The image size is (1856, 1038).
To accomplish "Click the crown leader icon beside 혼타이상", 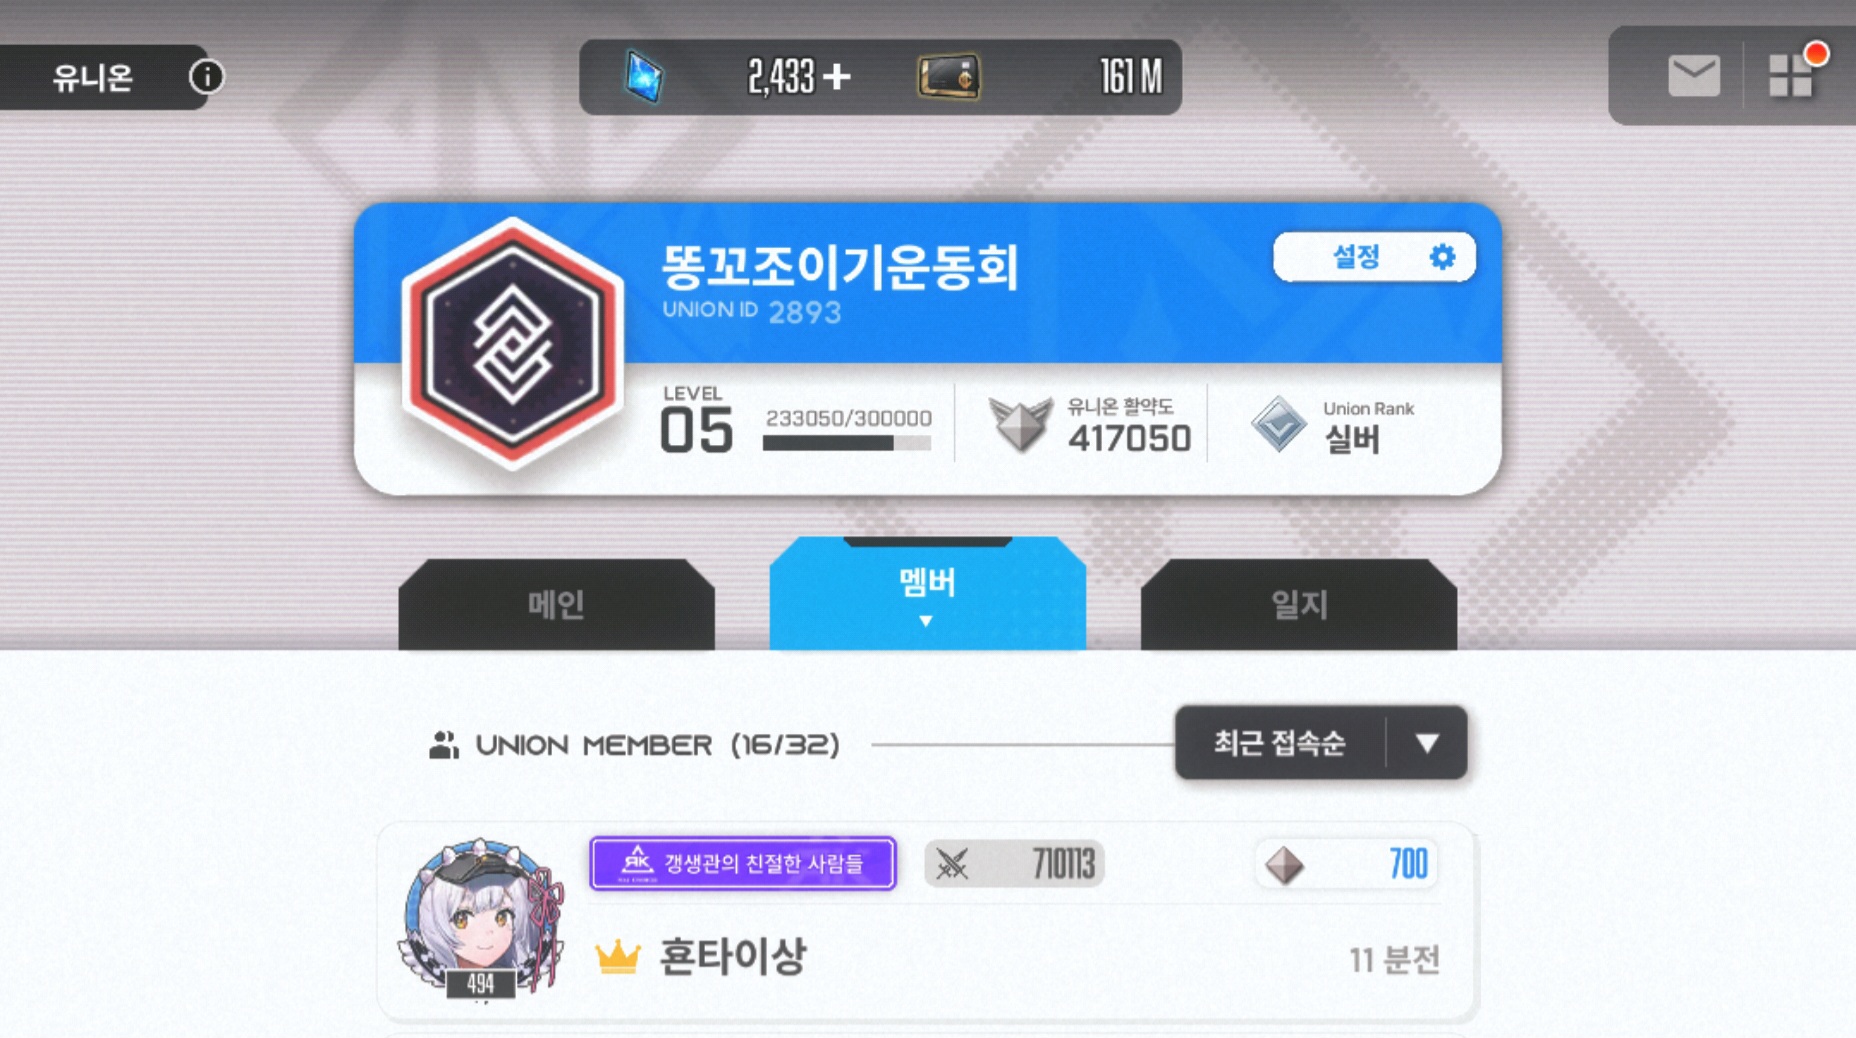I will pos(617,957).
